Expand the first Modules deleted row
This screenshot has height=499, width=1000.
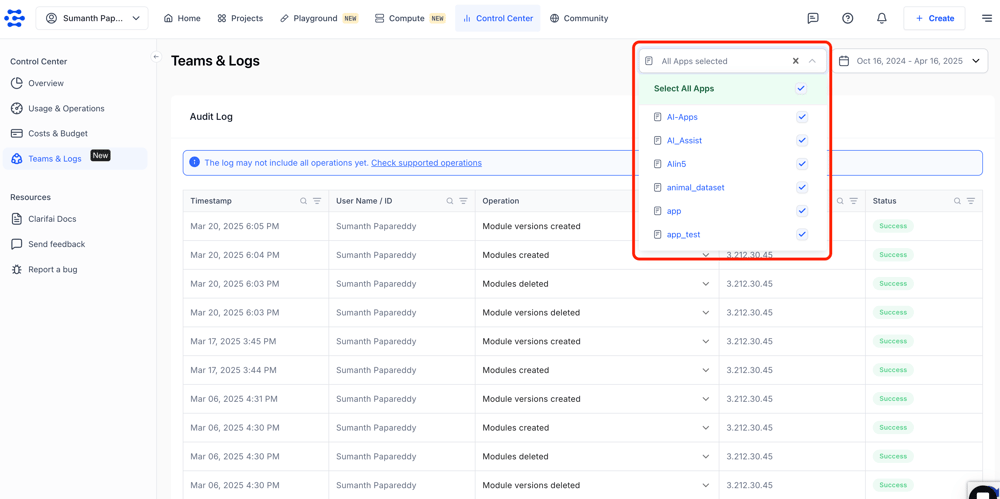[x=705, y=284]
